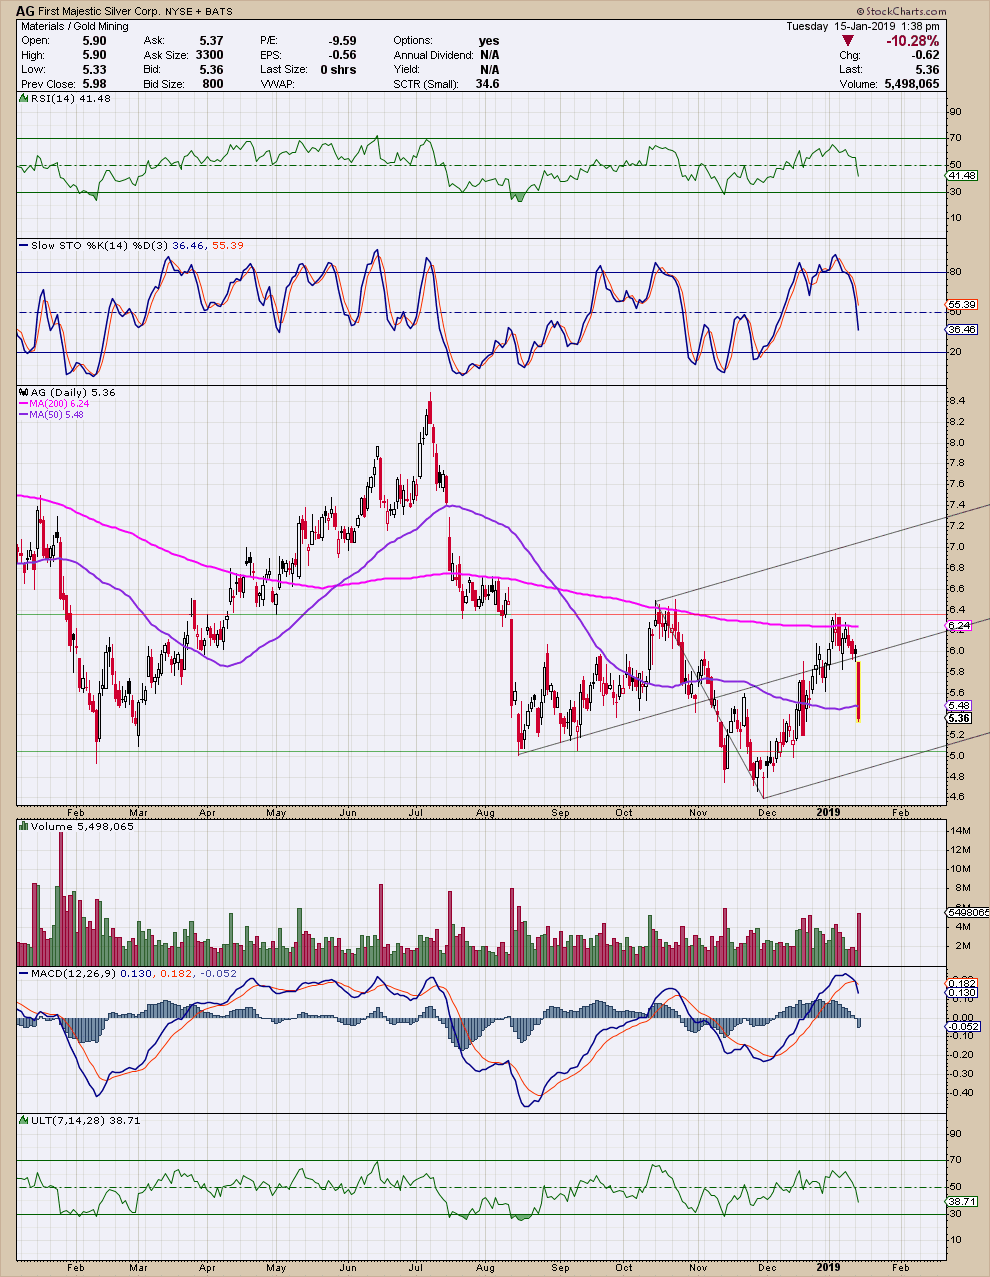Select the MA(50) 5.48 legend entry
This screenshot has width=990, height=1277.
pos(56,415)
